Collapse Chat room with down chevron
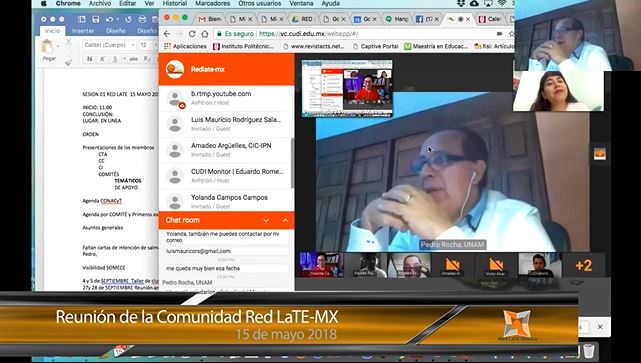Image resolution: width=641 pixels, height=363 pixels. [266, 220]
